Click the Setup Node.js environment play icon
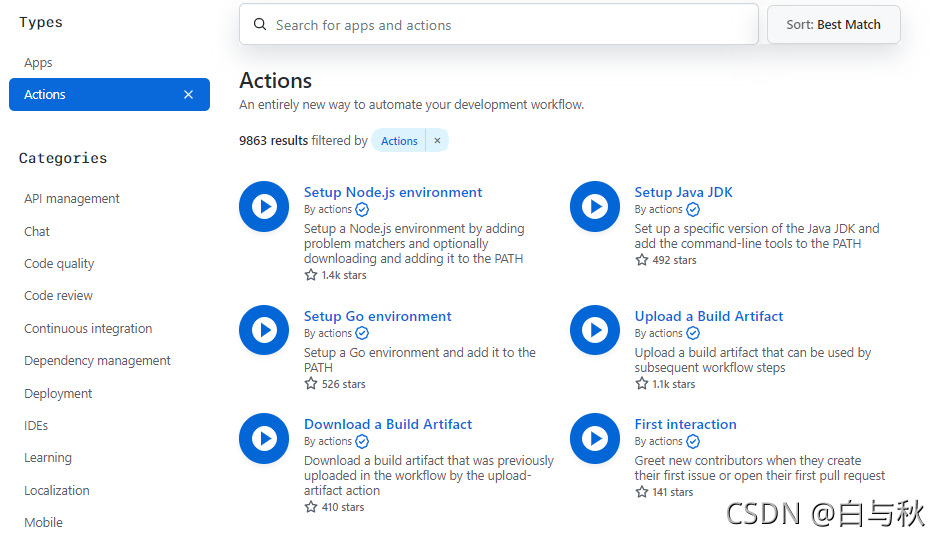Image resolution: width=940 pixels, height=536 pixels. click(x=264, y=206)
